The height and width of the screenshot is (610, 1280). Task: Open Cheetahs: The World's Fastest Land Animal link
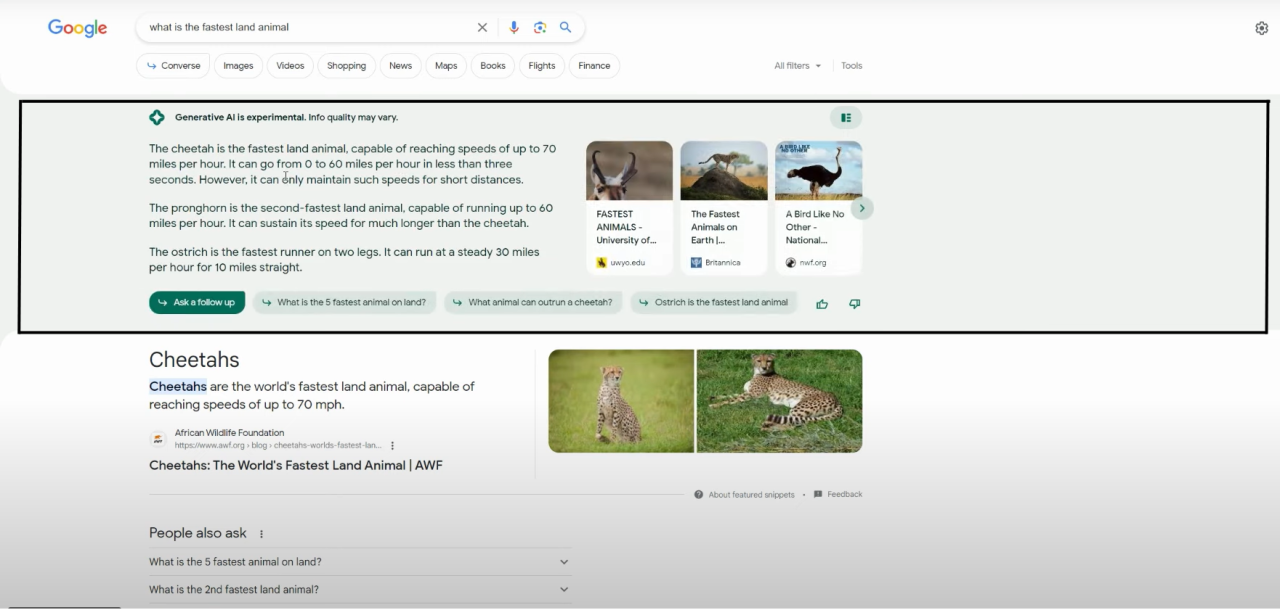pyautogui.click(x=295, y=465)
